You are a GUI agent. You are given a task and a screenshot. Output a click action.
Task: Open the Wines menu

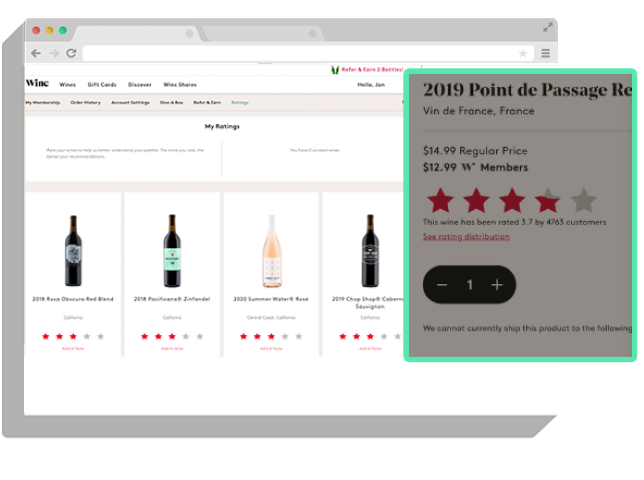point(67,85)
